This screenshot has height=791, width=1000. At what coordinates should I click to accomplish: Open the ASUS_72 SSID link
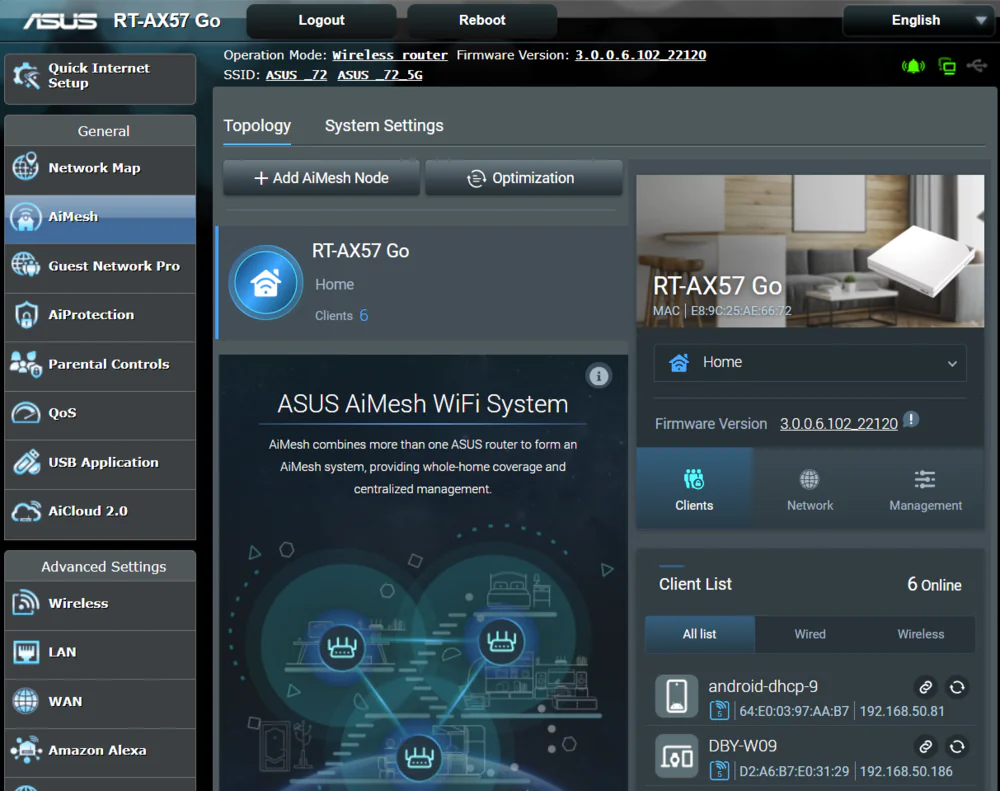point(297,75)
